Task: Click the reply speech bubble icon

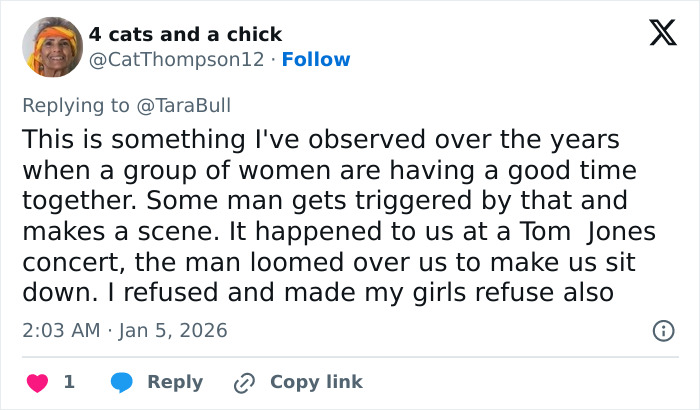Action: [122, 382]
